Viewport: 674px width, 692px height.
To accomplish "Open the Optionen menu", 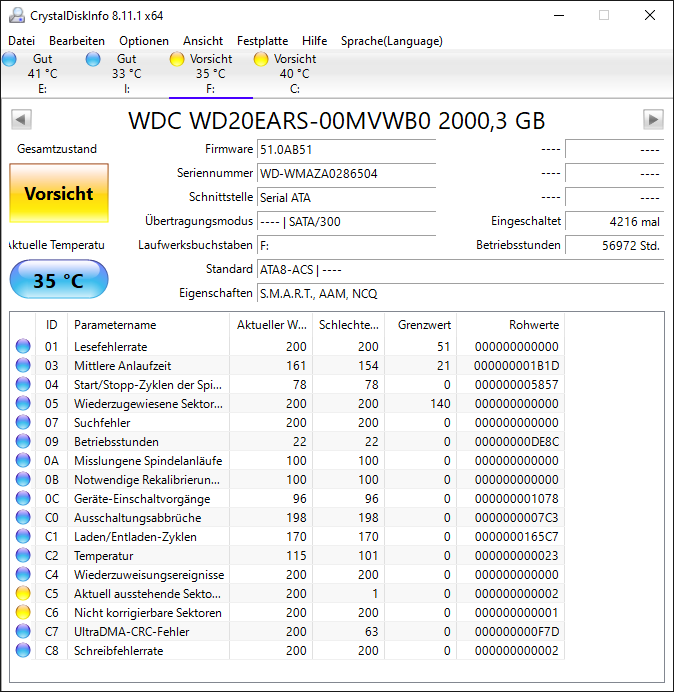I will click(x=144, y=41).
